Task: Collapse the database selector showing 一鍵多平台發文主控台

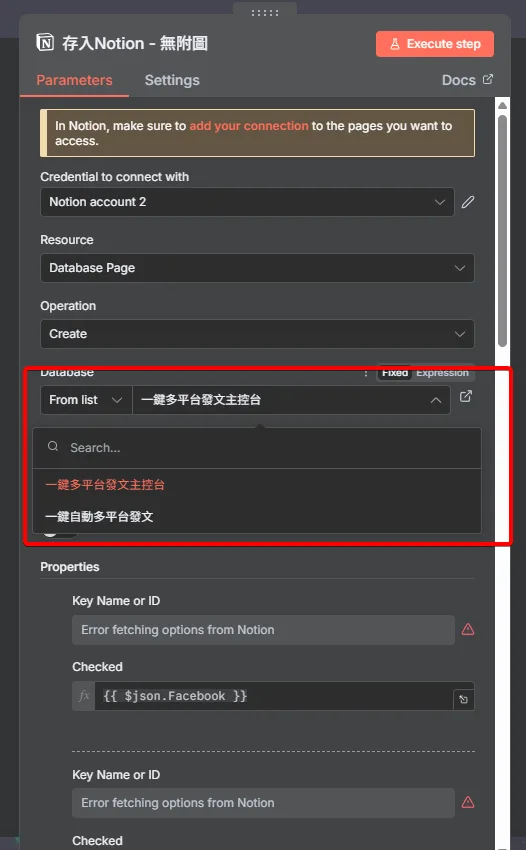Action: [x=291, y=400]
